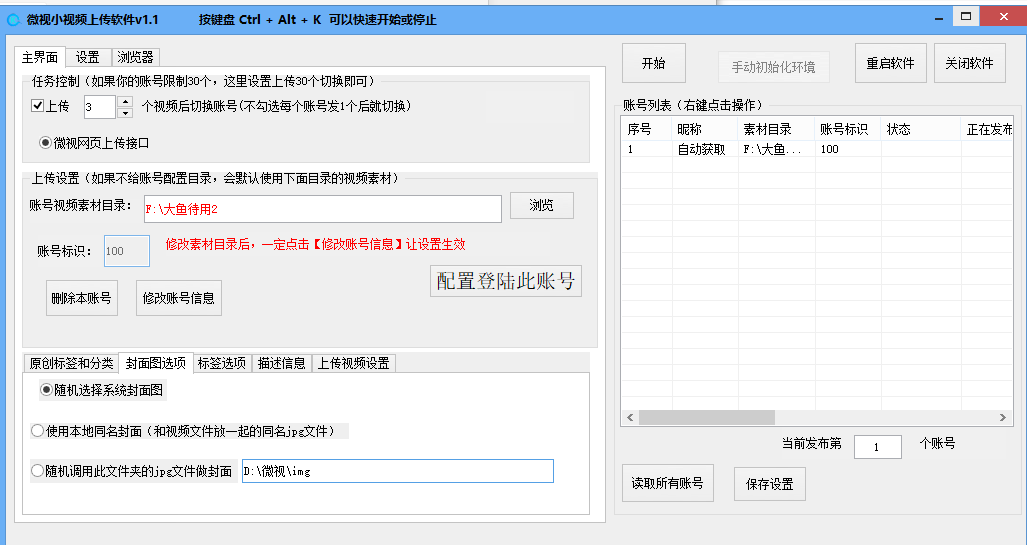
Task: Click the upload count number field
Action: point(100,107)
